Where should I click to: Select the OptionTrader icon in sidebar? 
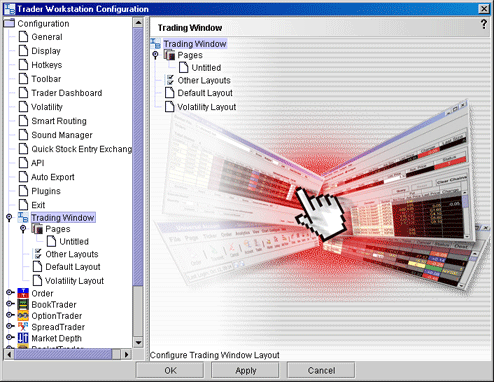23,315
